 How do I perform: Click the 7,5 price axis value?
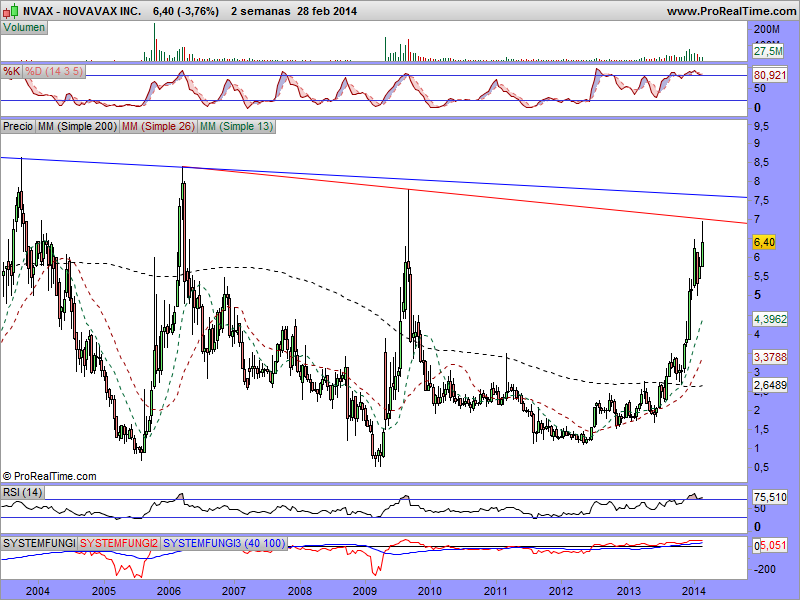point(761,201)
